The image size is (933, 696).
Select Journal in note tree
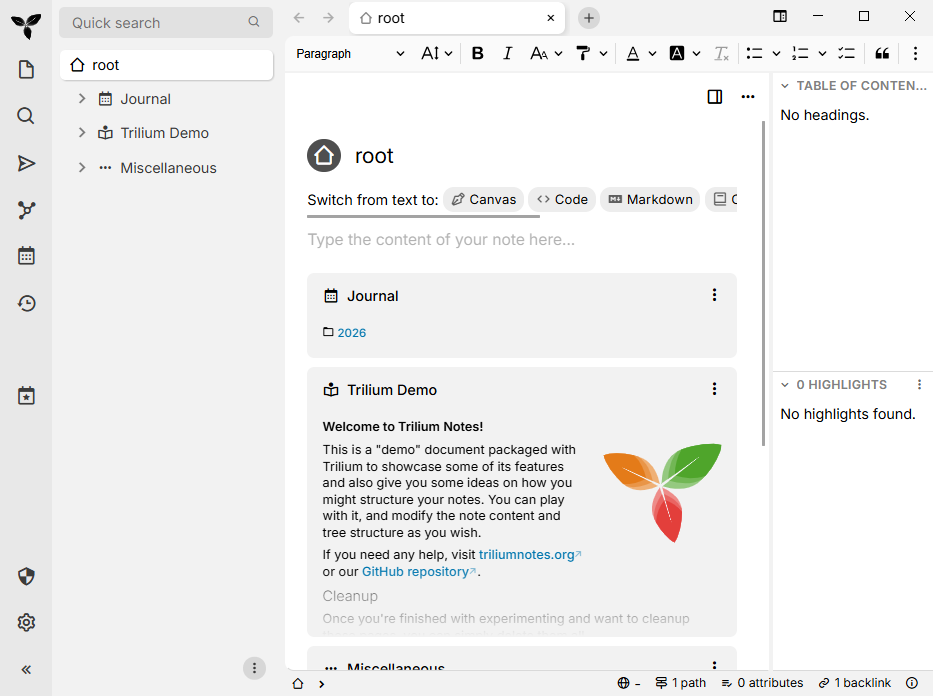coord(145,99)
